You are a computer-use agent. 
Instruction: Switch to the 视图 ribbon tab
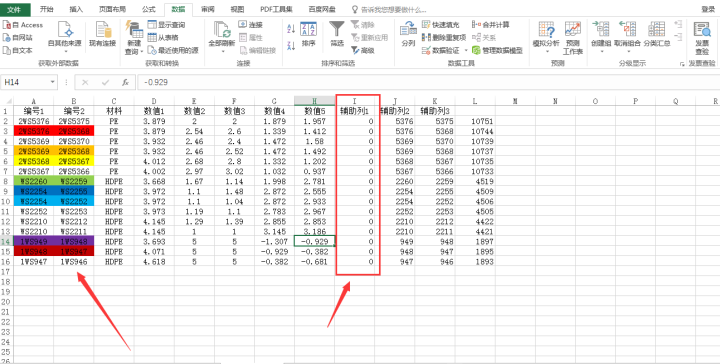[x=237, y=9]
